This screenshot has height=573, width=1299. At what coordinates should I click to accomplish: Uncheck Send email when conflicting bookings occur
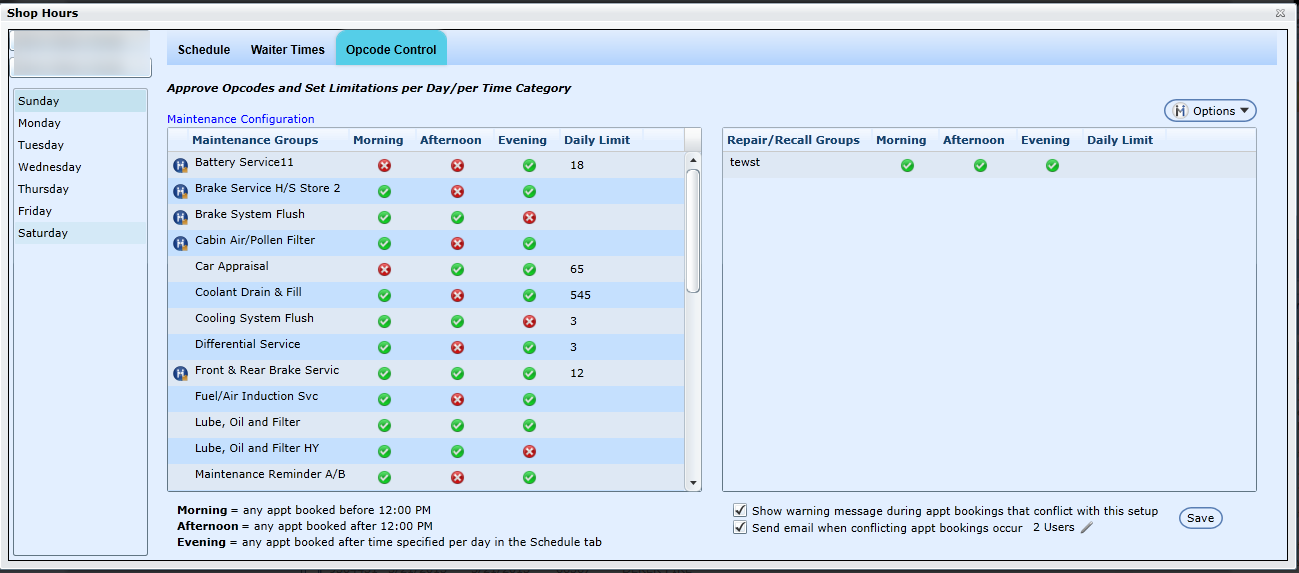740,528
